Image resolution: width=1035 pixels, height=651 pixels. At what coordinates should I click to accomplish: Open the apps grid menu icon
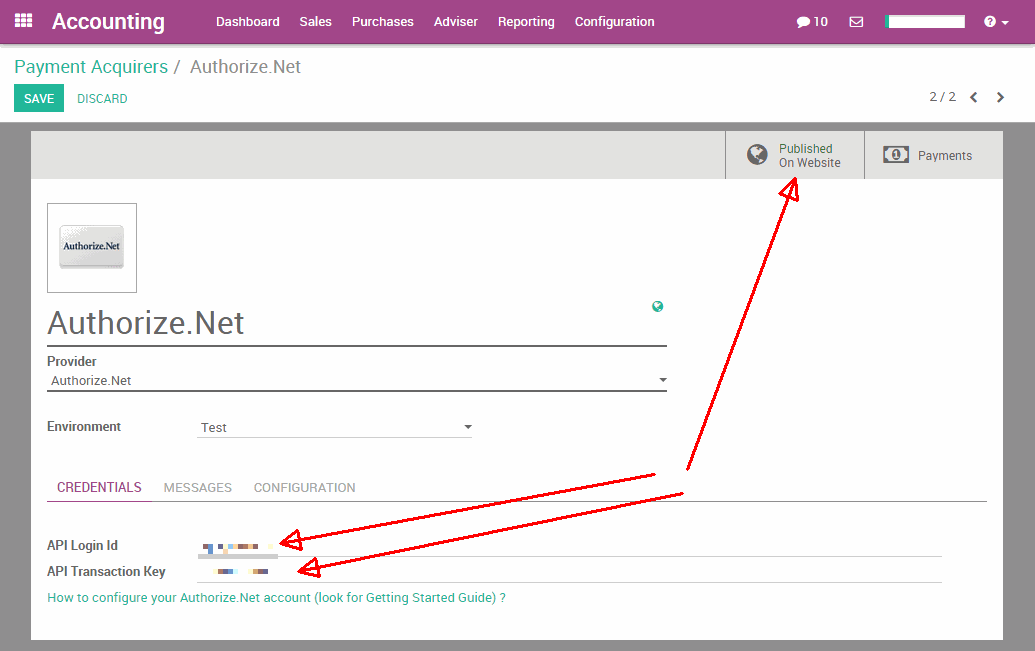coord(23,21)
